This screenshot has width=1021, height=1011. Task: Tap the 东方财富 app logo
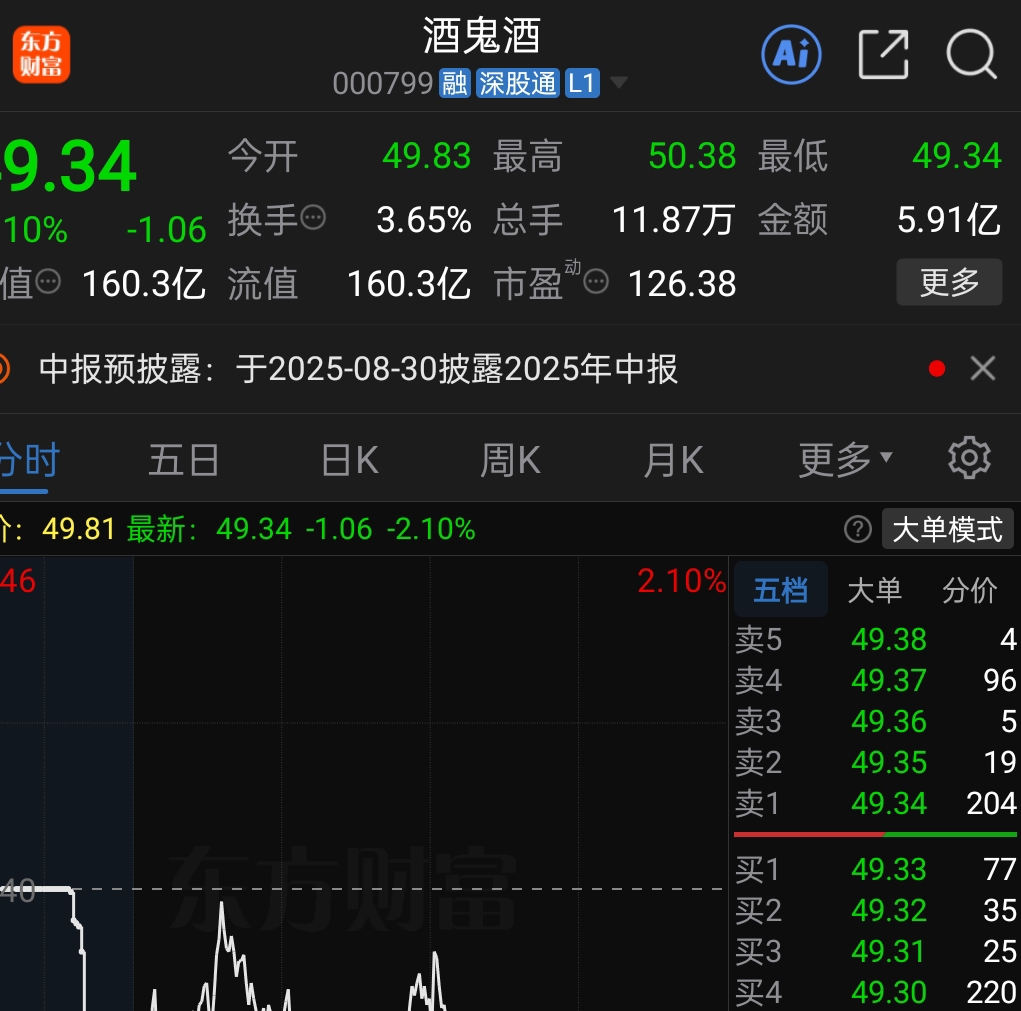pos(41,54)
